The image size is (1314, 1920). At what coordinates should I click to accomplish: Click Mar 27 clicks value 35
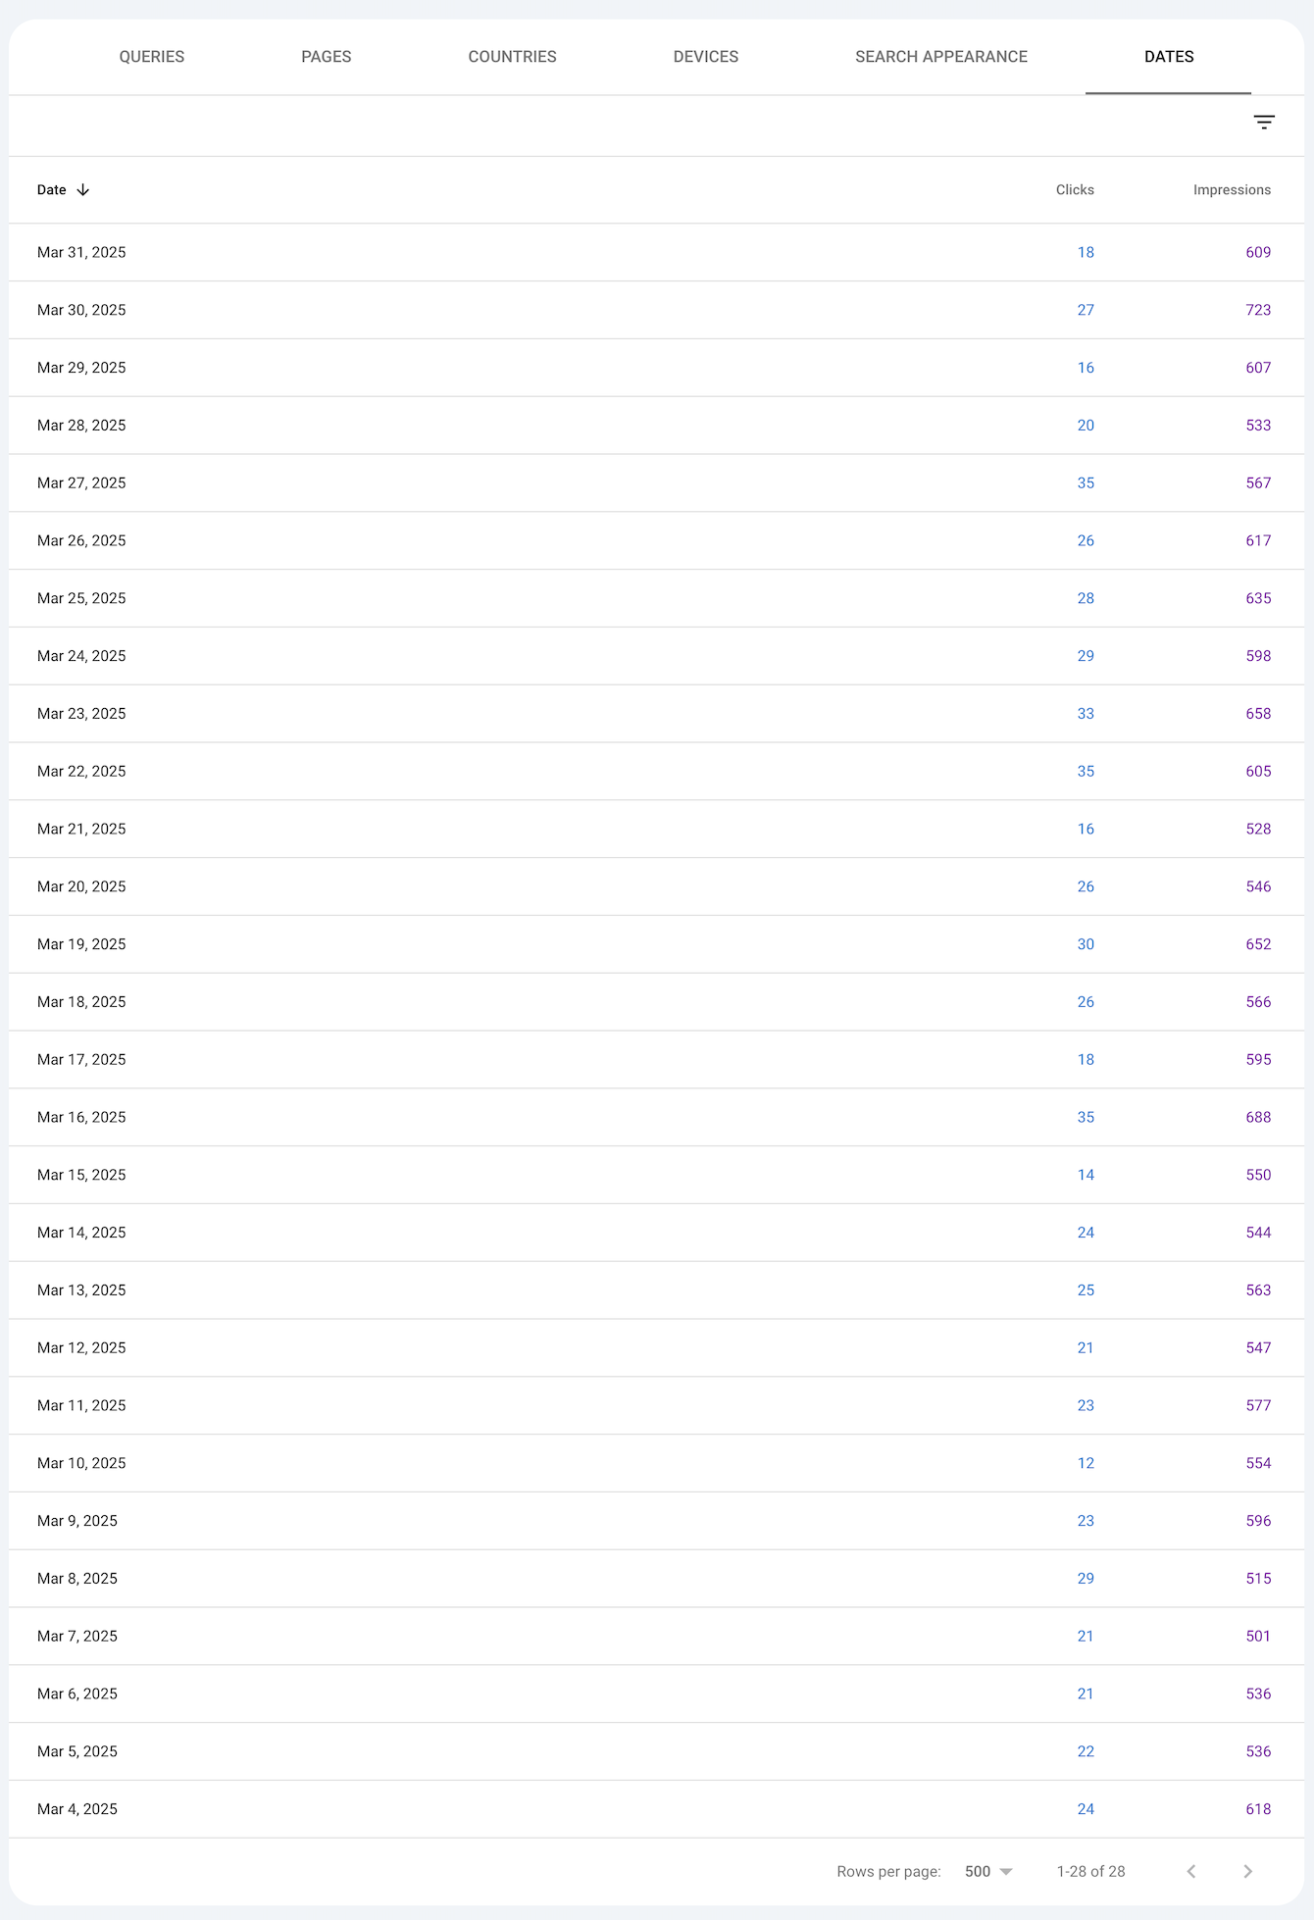tap(1085, 483)
